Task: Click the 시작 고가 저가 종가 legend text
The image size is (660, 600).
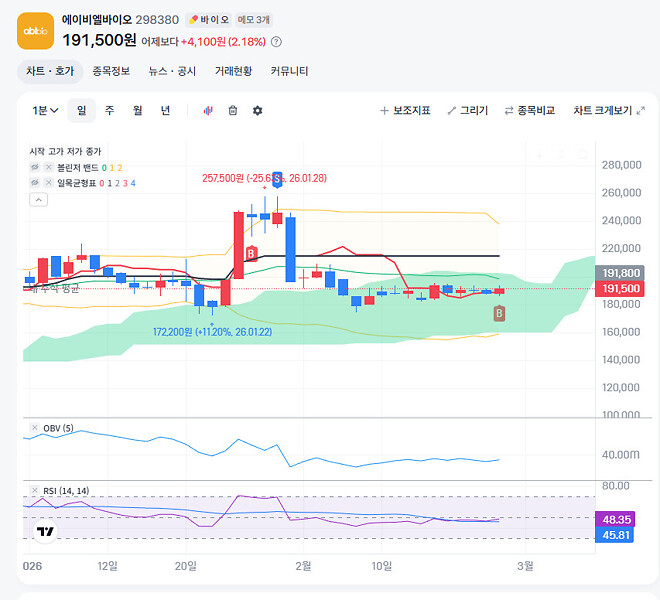Action: click(65, 152)
